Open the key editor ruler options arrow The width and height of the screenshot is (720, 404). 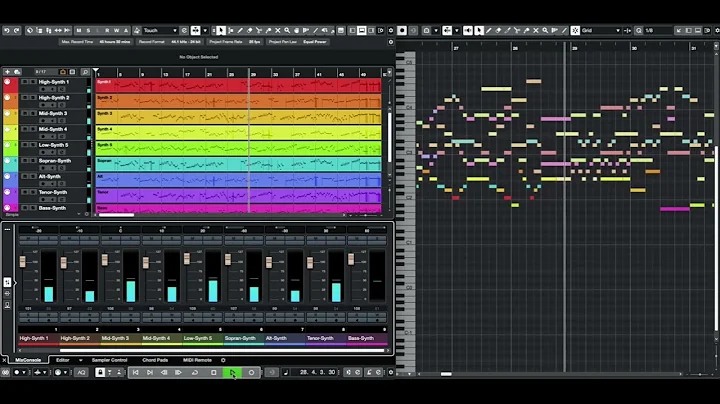716,46
